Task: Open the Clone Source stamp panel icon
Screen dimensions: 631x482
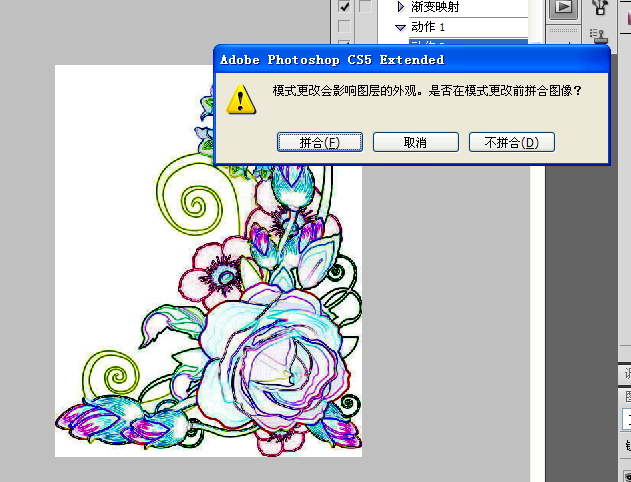Action: point(600,36)
